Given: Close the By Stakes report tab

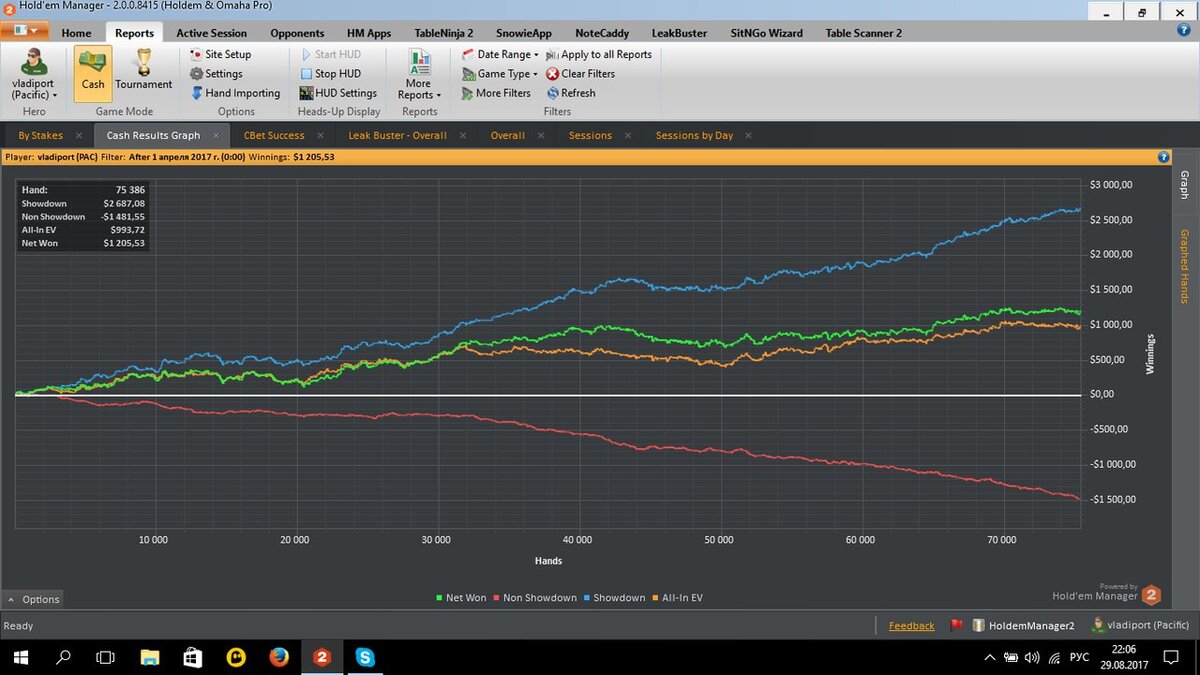Looking at the screenshot, I should tap(81, 135).
